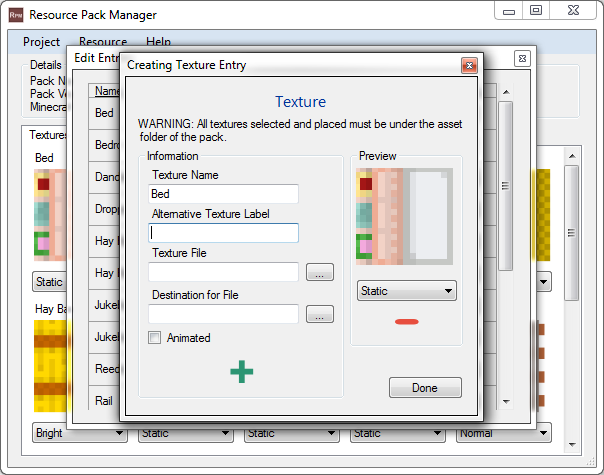
Task: Click the Texture File path field
Action: coord(223,272)
